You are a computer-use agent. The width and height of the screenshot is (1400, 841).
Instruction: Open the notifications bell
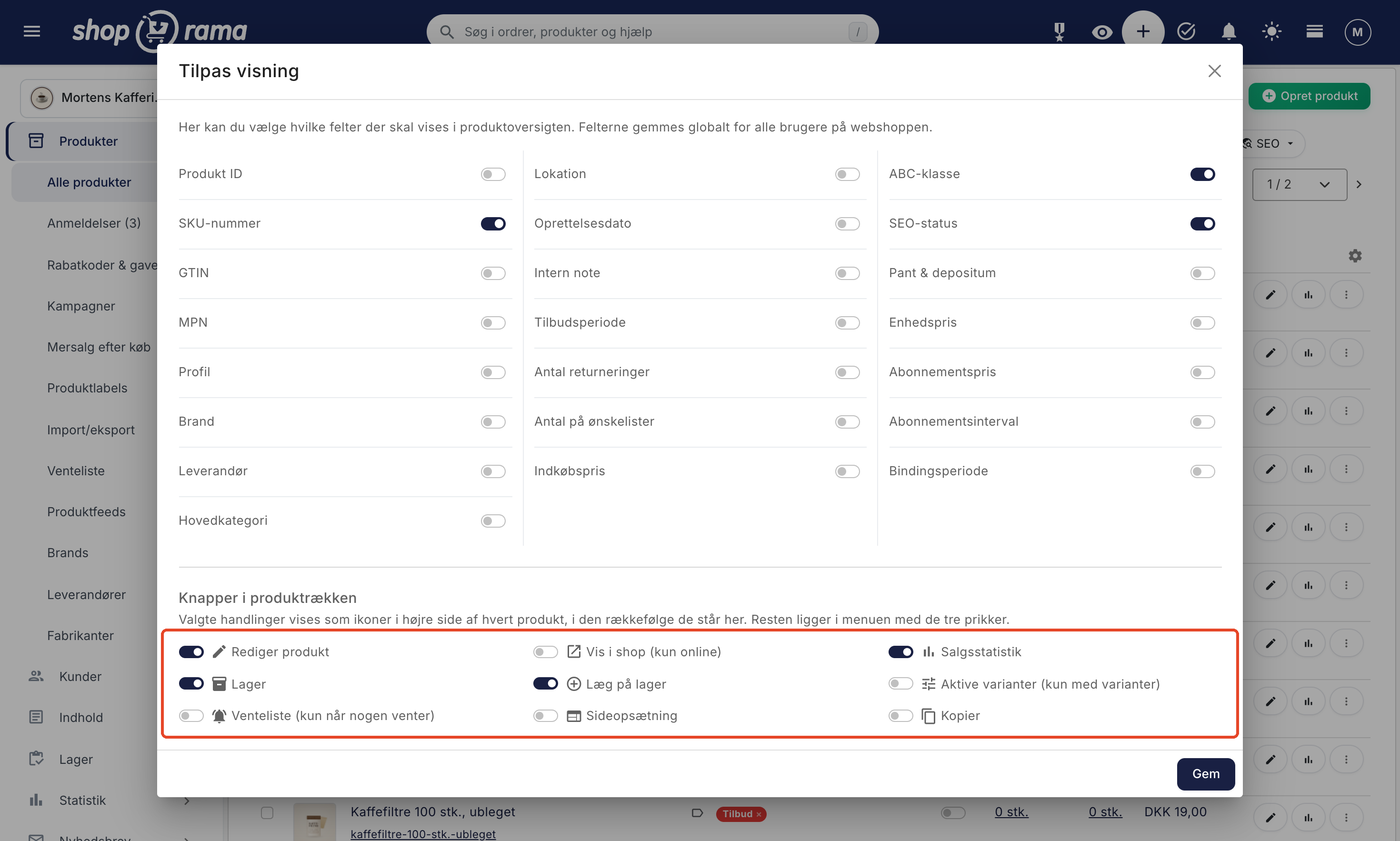[1229, 32]
